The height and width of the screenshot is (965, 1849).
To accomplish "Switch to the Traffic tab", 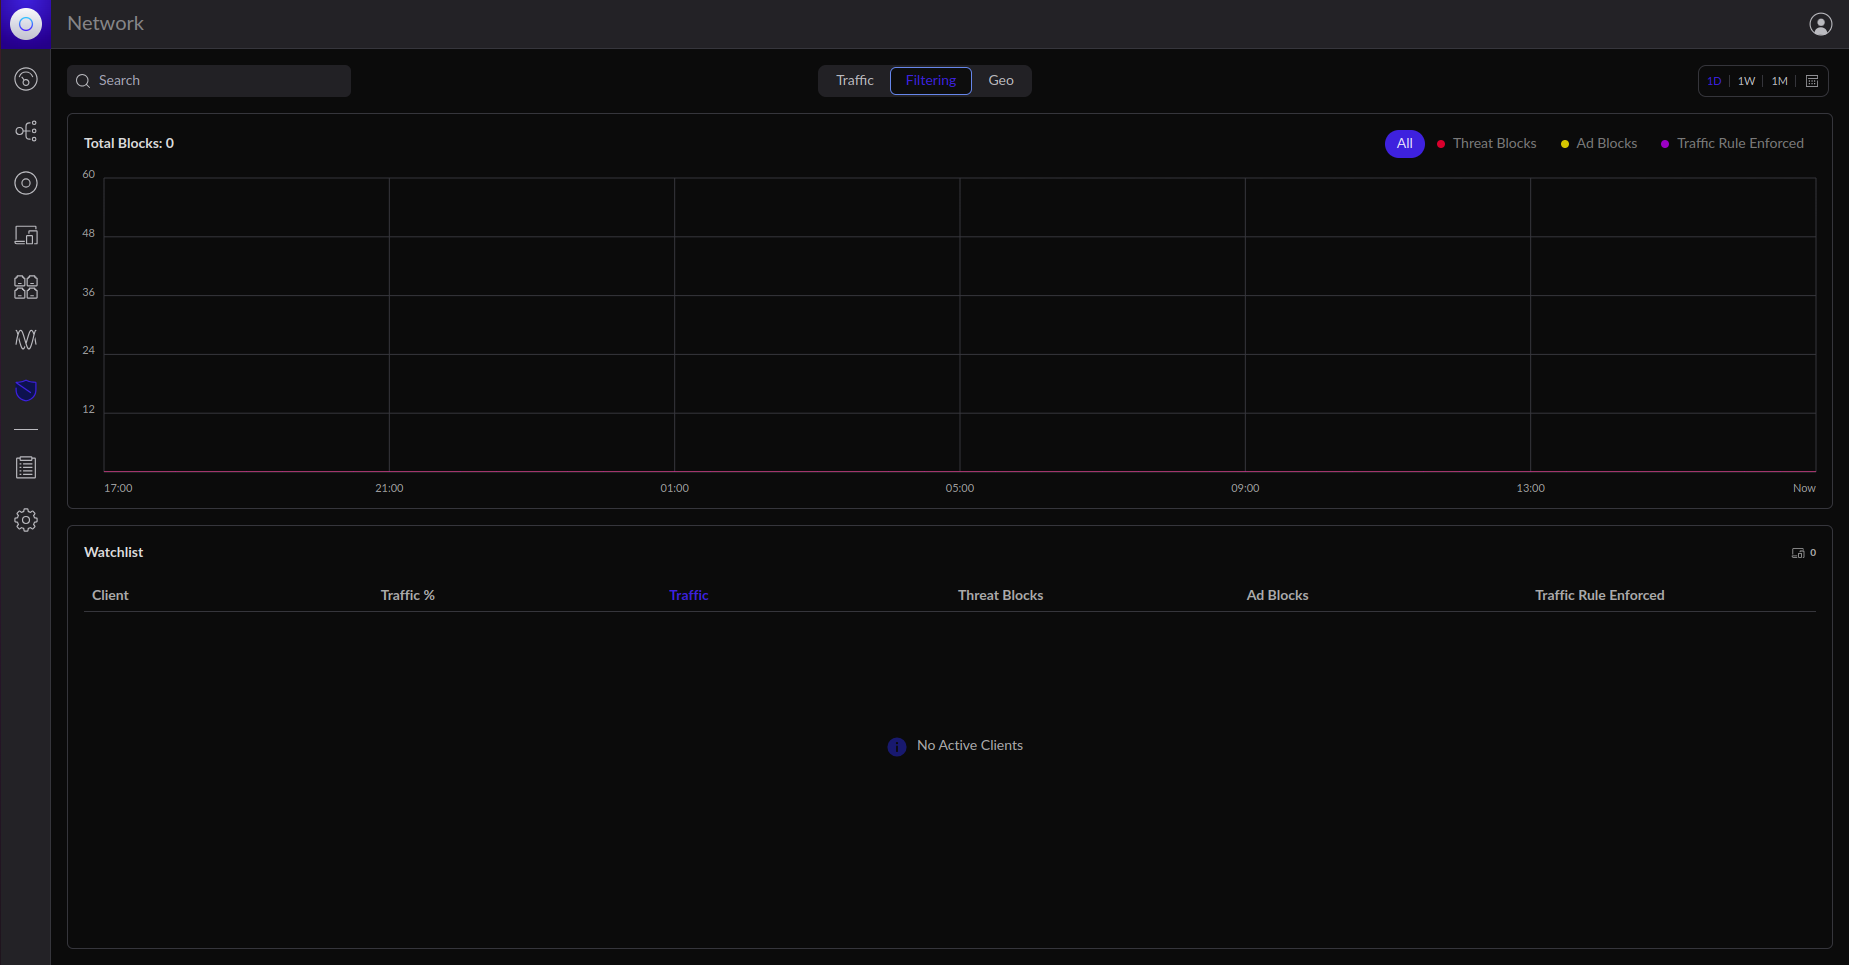I will (855, 81).
